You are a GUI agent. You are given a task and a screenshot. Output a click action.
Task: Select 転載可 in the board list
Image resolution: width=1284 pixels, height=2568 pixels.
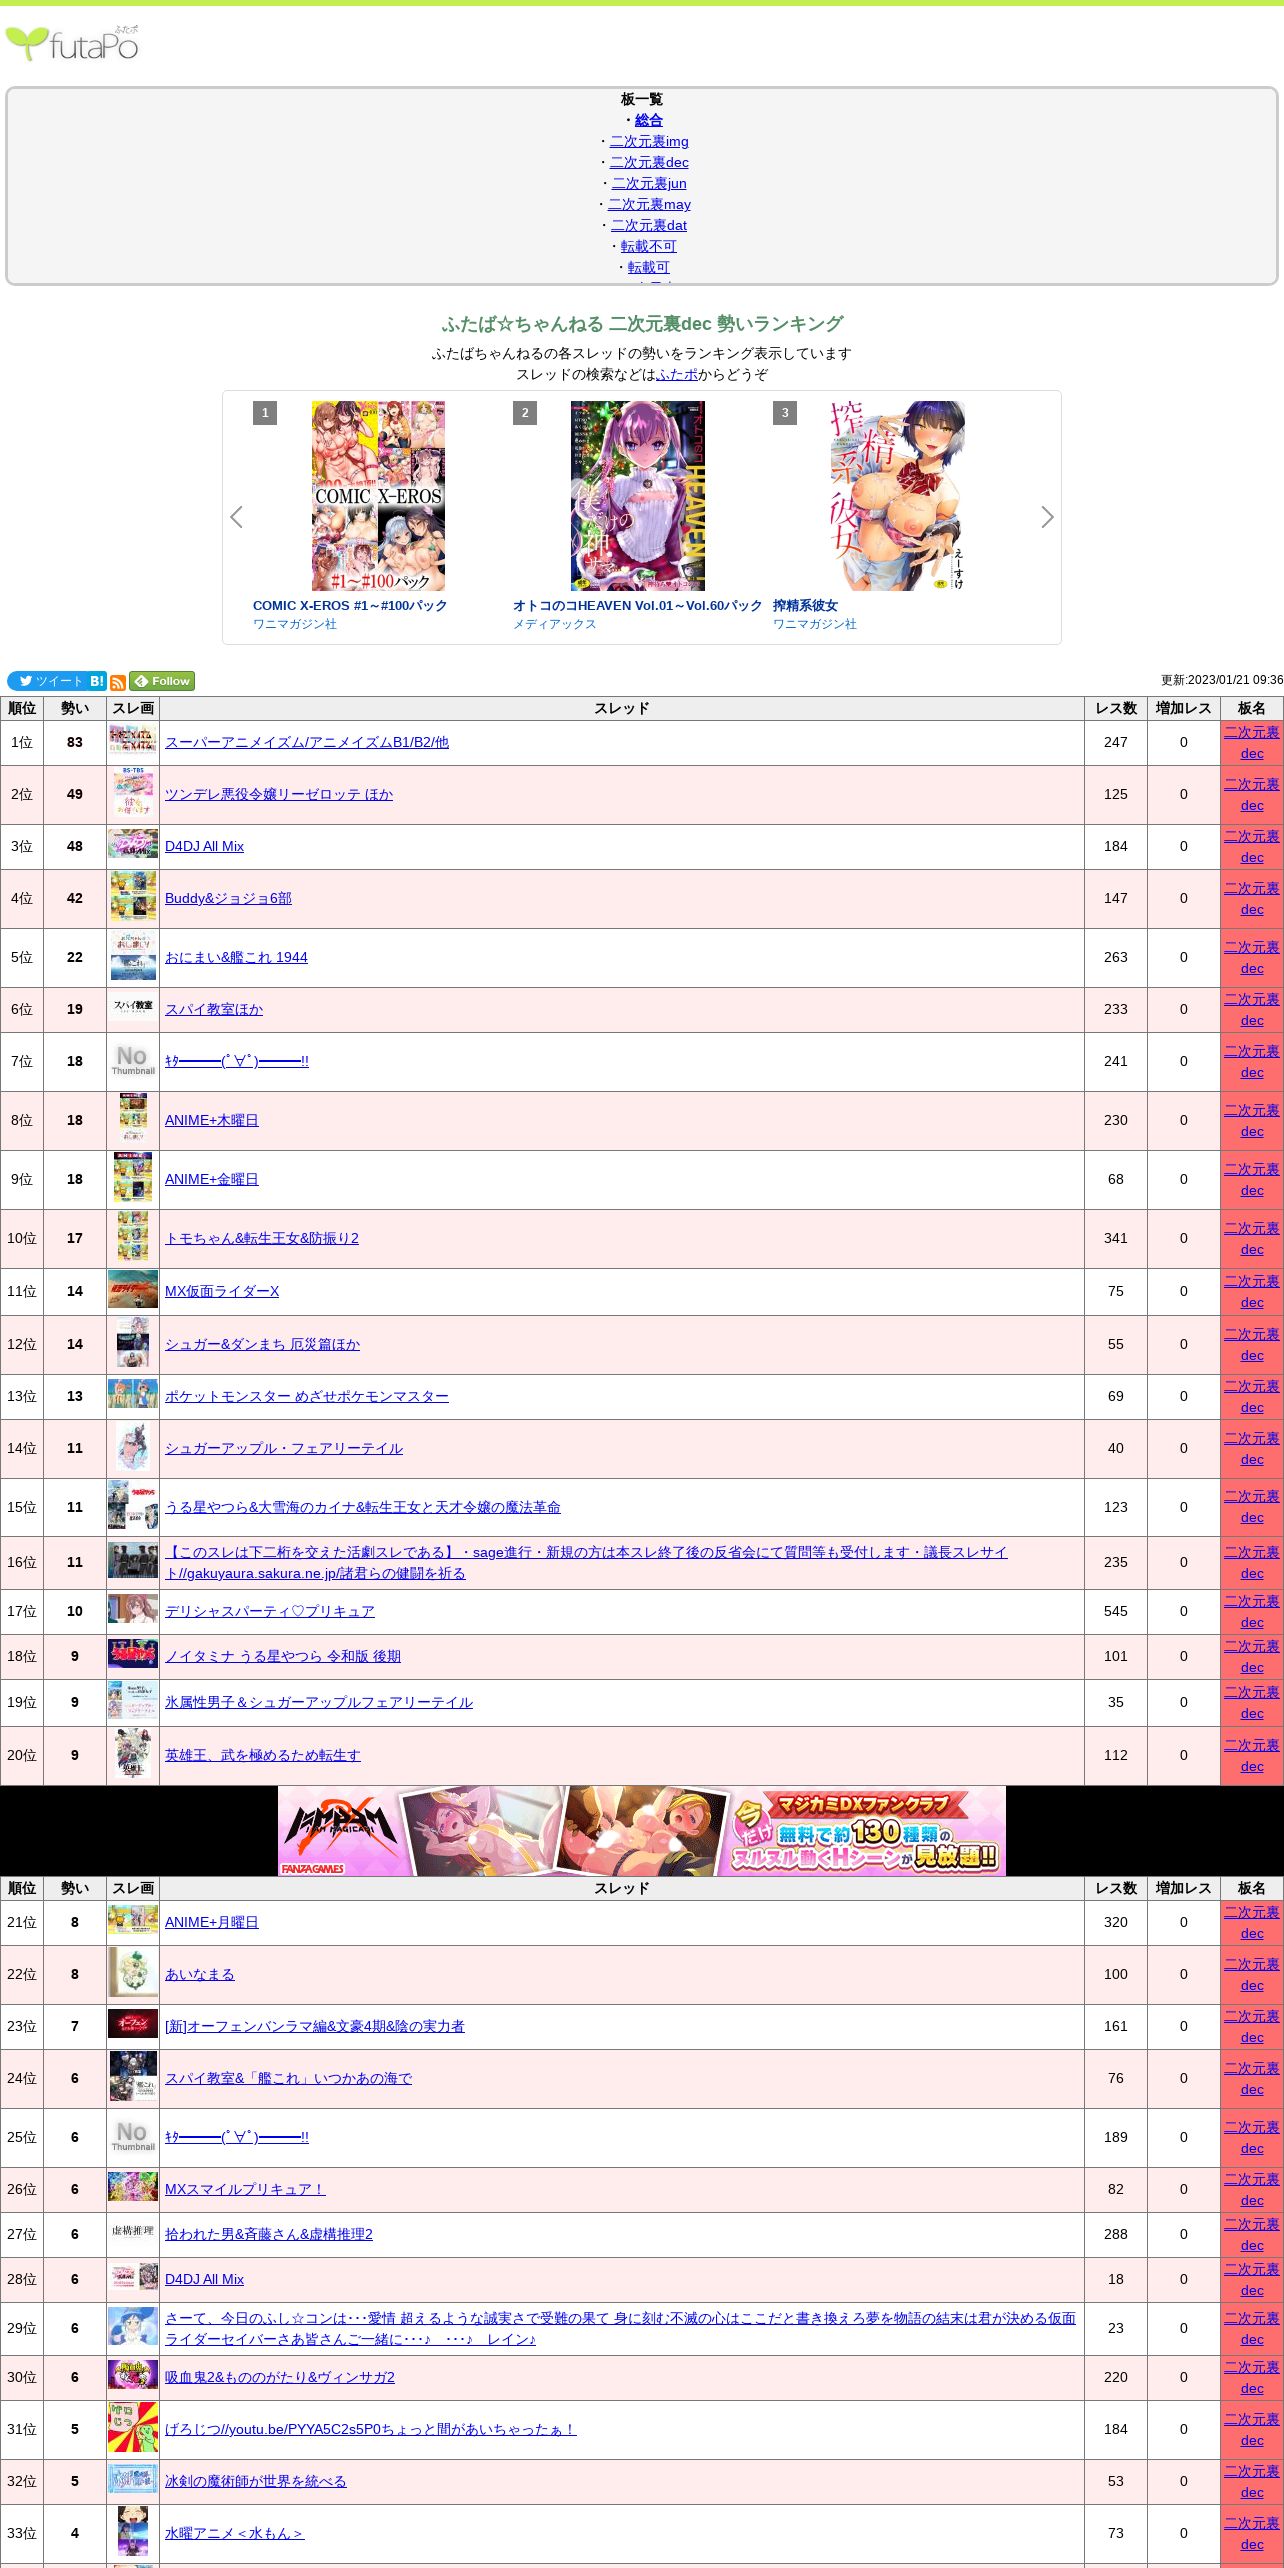649,267
